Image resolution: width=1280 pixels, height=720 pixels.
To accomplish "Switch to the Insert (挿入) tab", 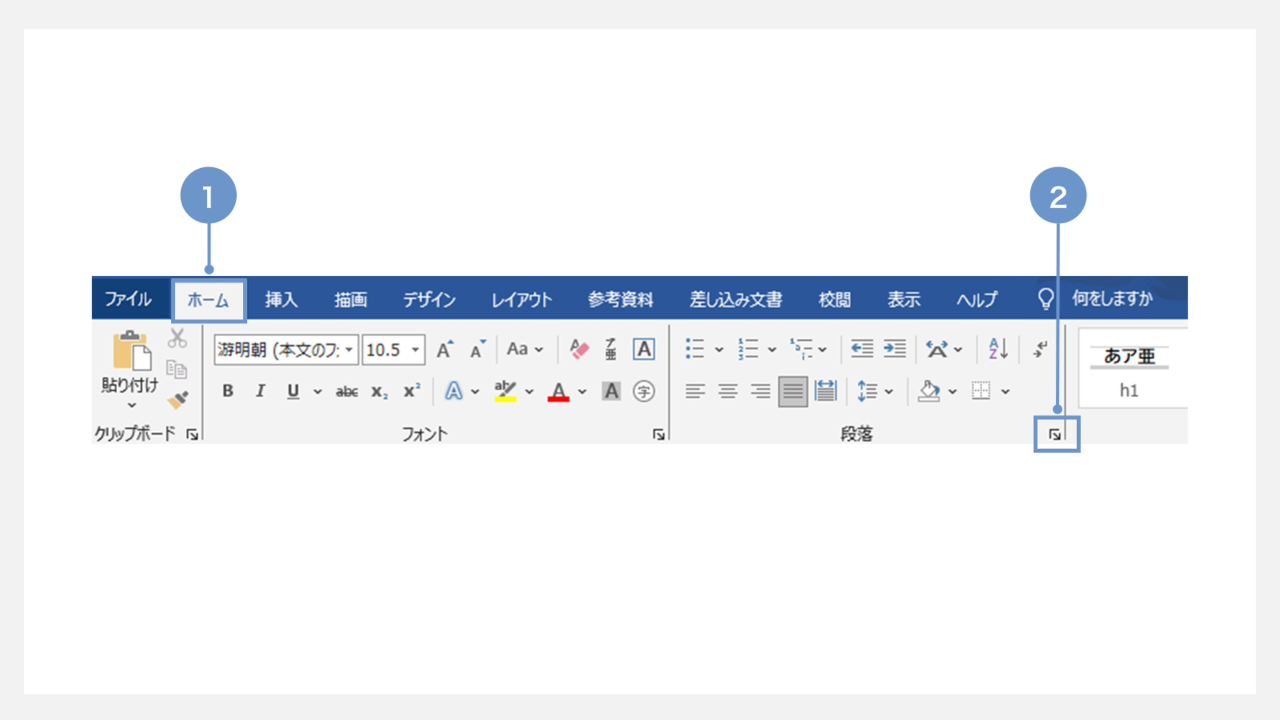I will [x=281, y=299].
